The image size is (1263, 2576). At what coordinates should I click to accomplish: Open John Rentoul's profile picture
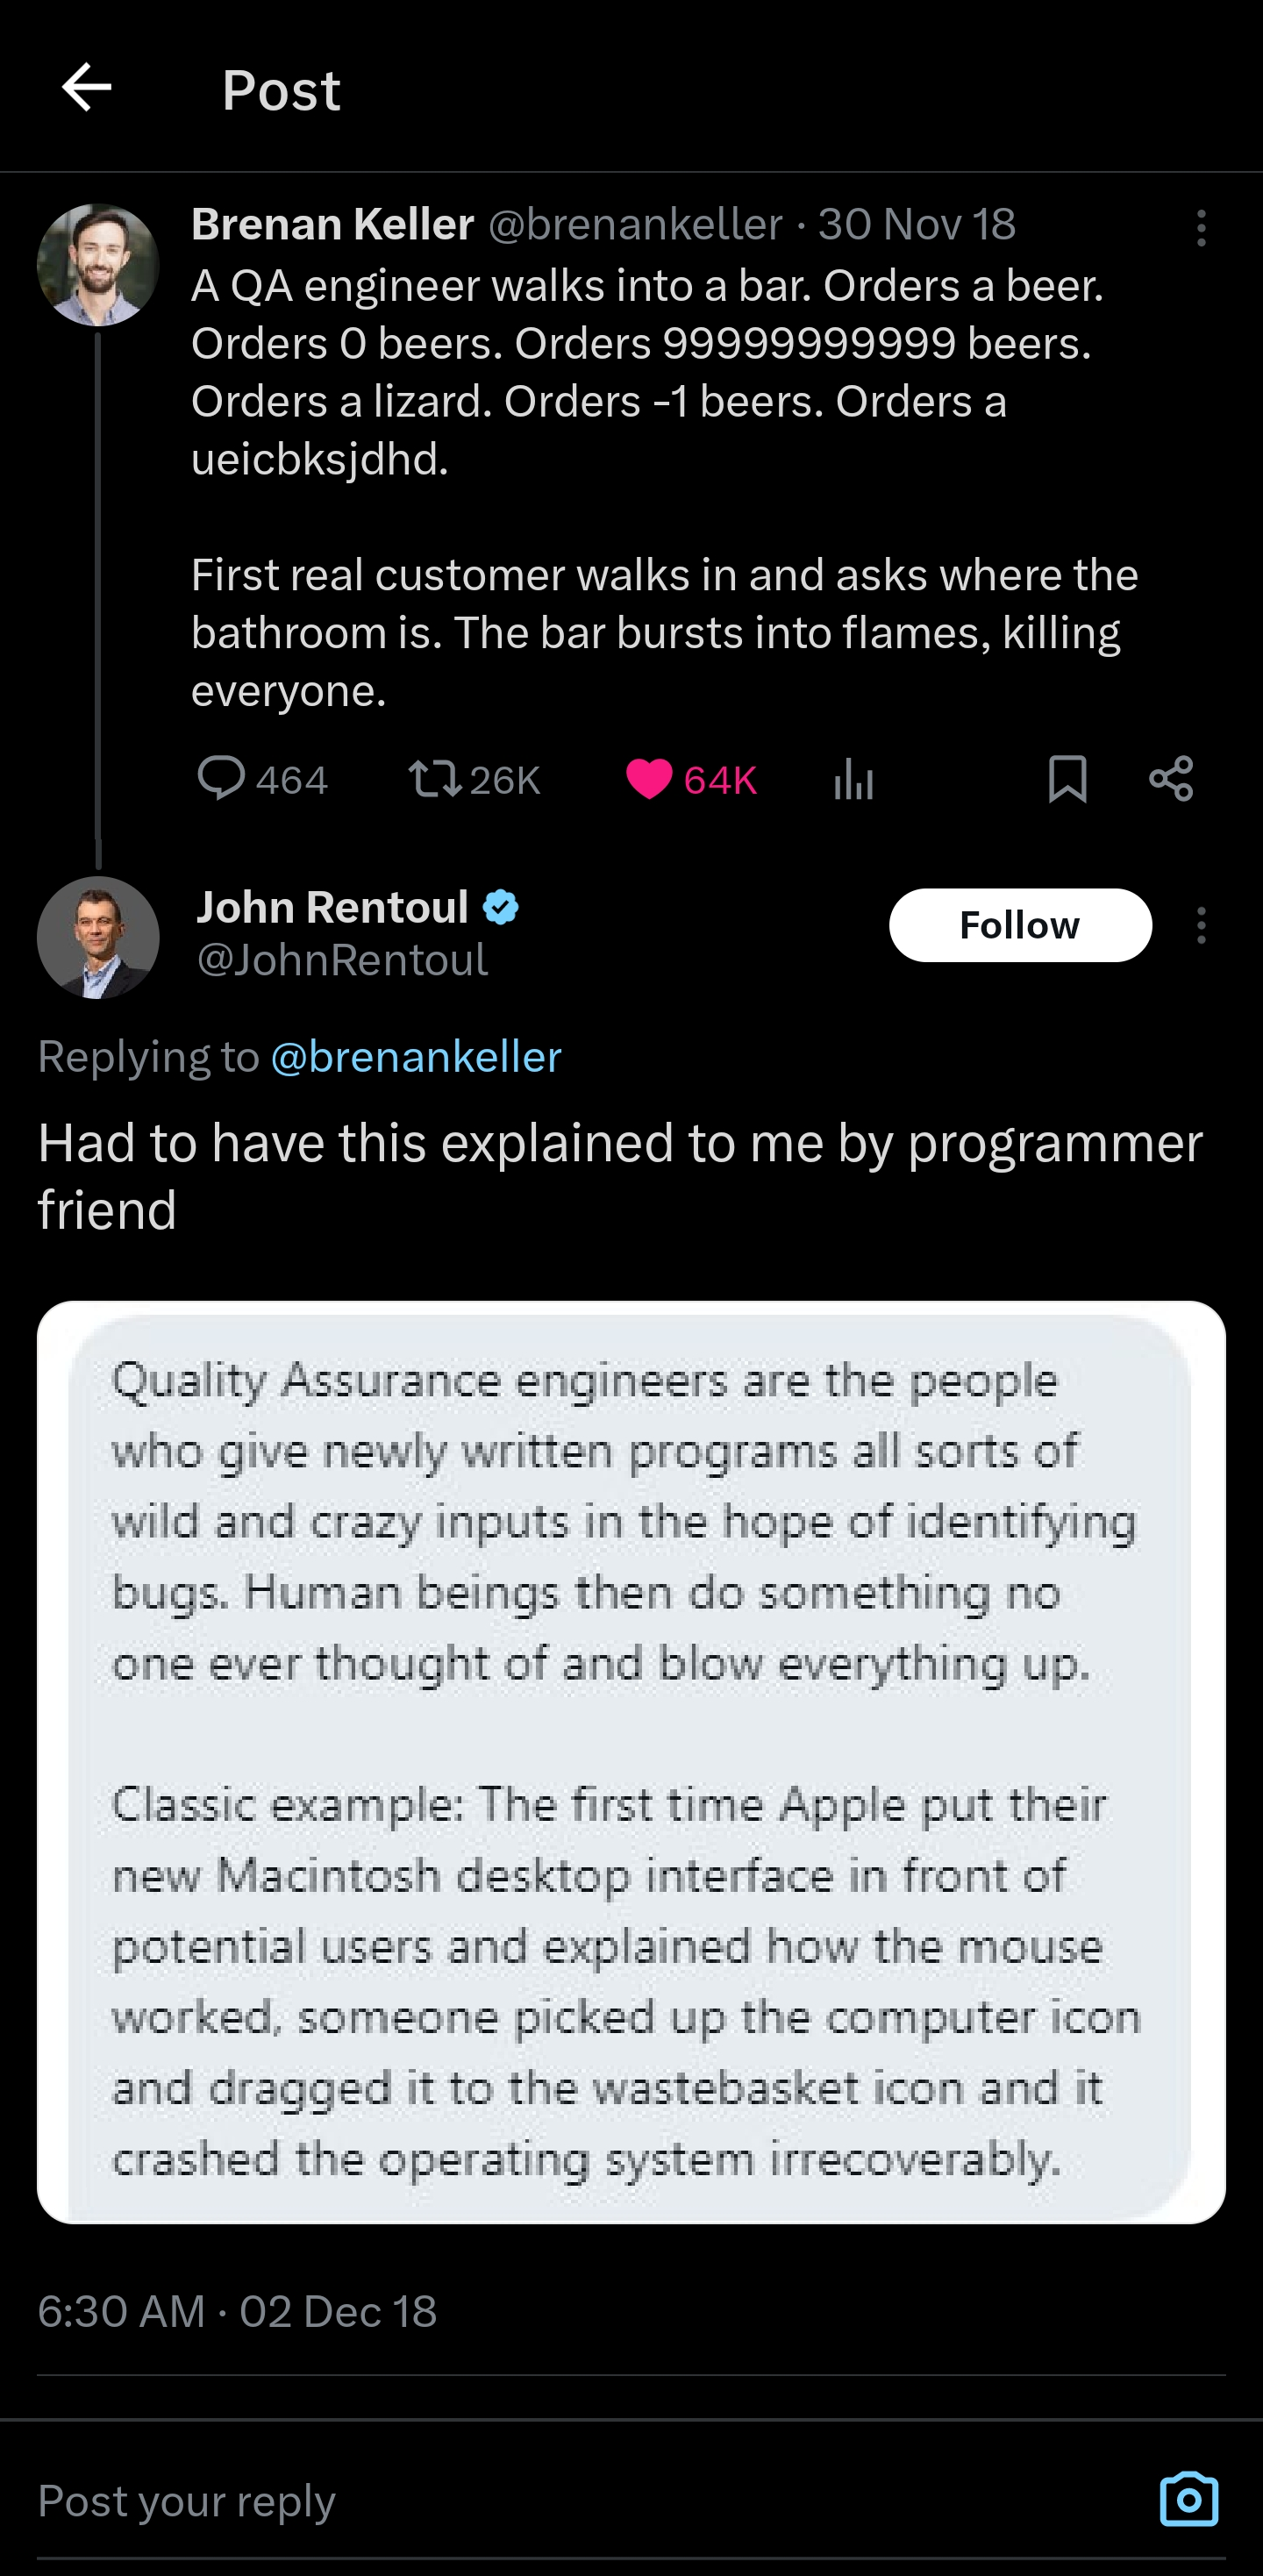point(98,937)
